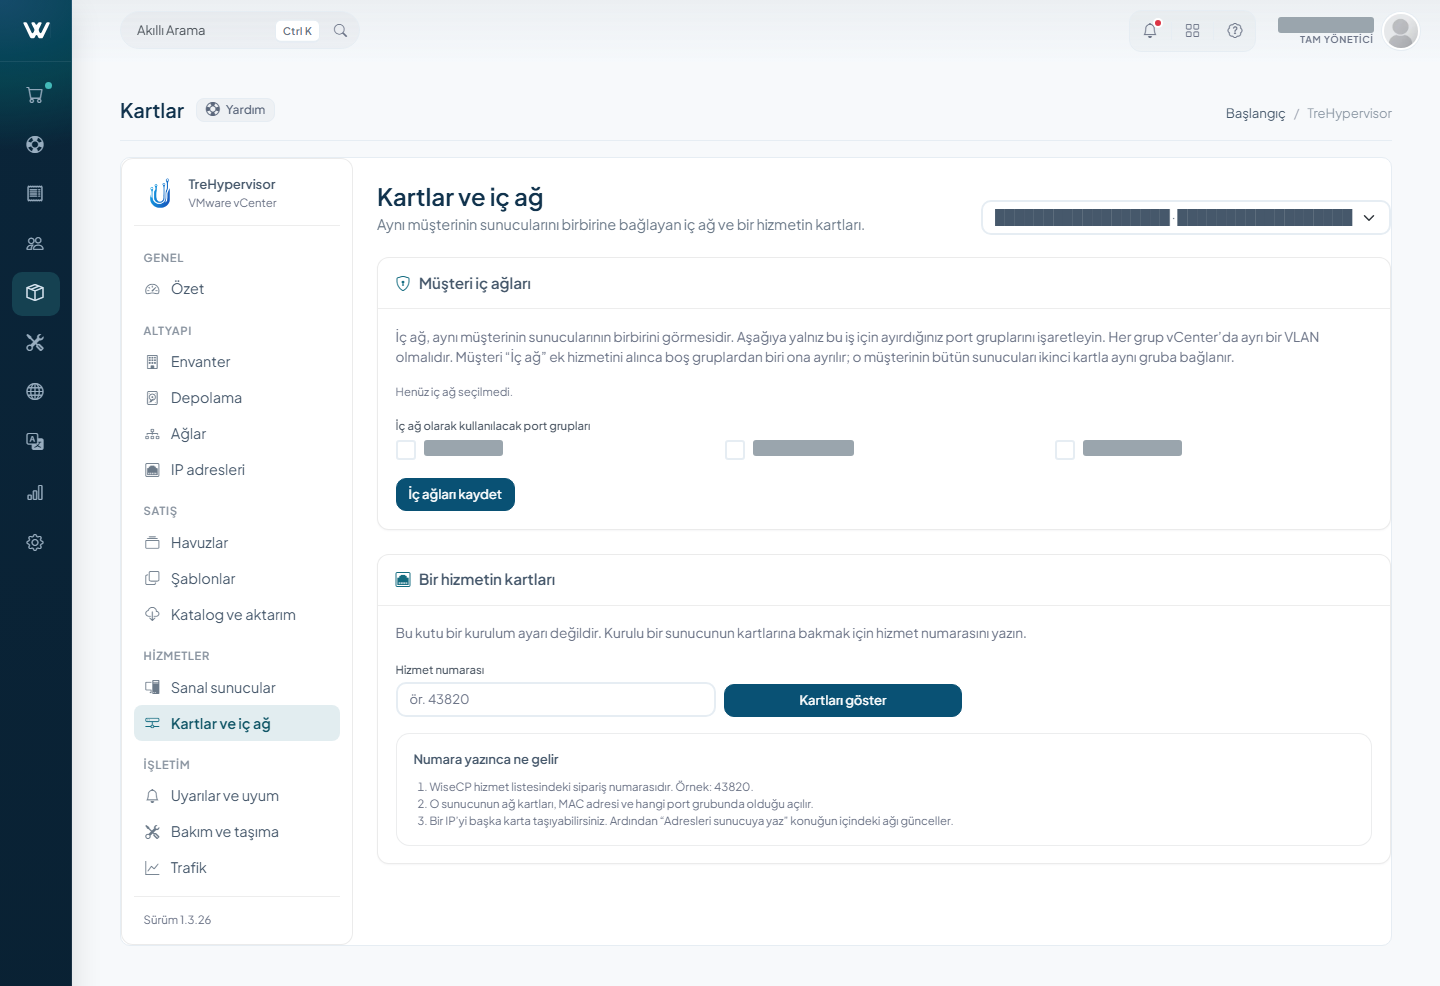Click the notifications bell icon
Image resolution: width=1440 pixels, height=986 pixels.
click(1150, 31)
